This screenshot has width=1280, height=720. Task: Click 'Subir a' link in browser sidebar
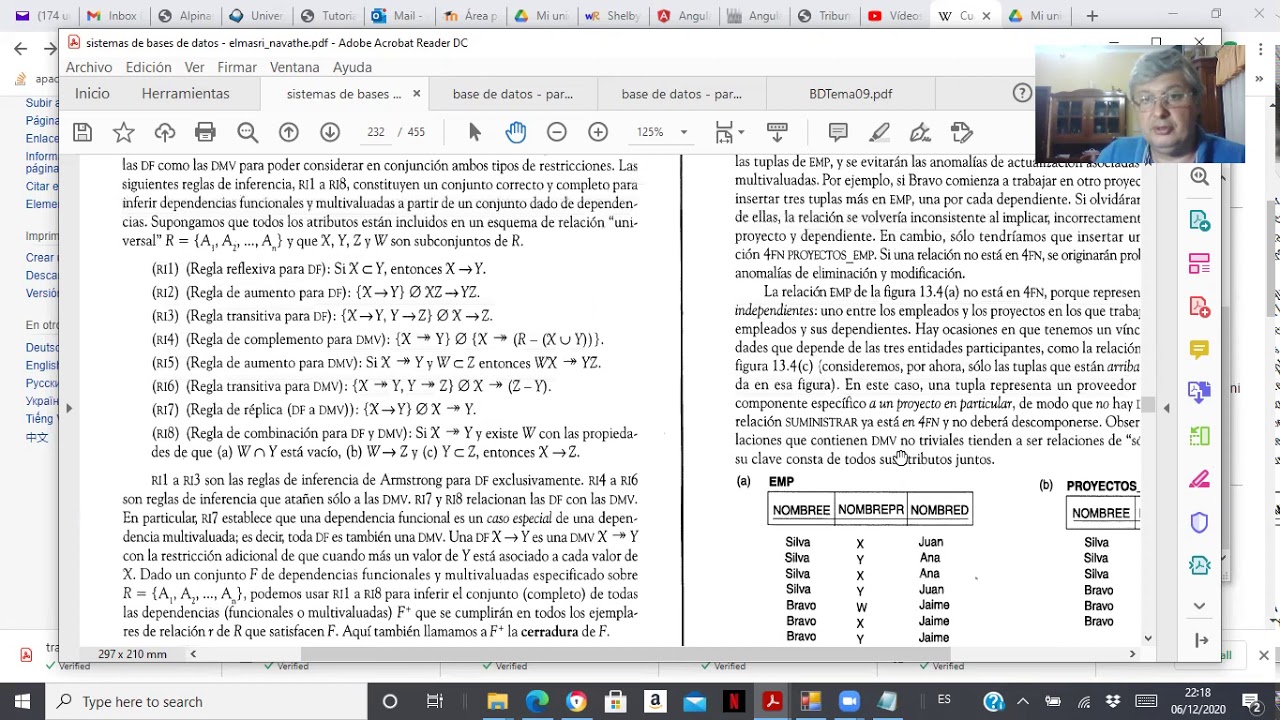(x=42, y=103)
